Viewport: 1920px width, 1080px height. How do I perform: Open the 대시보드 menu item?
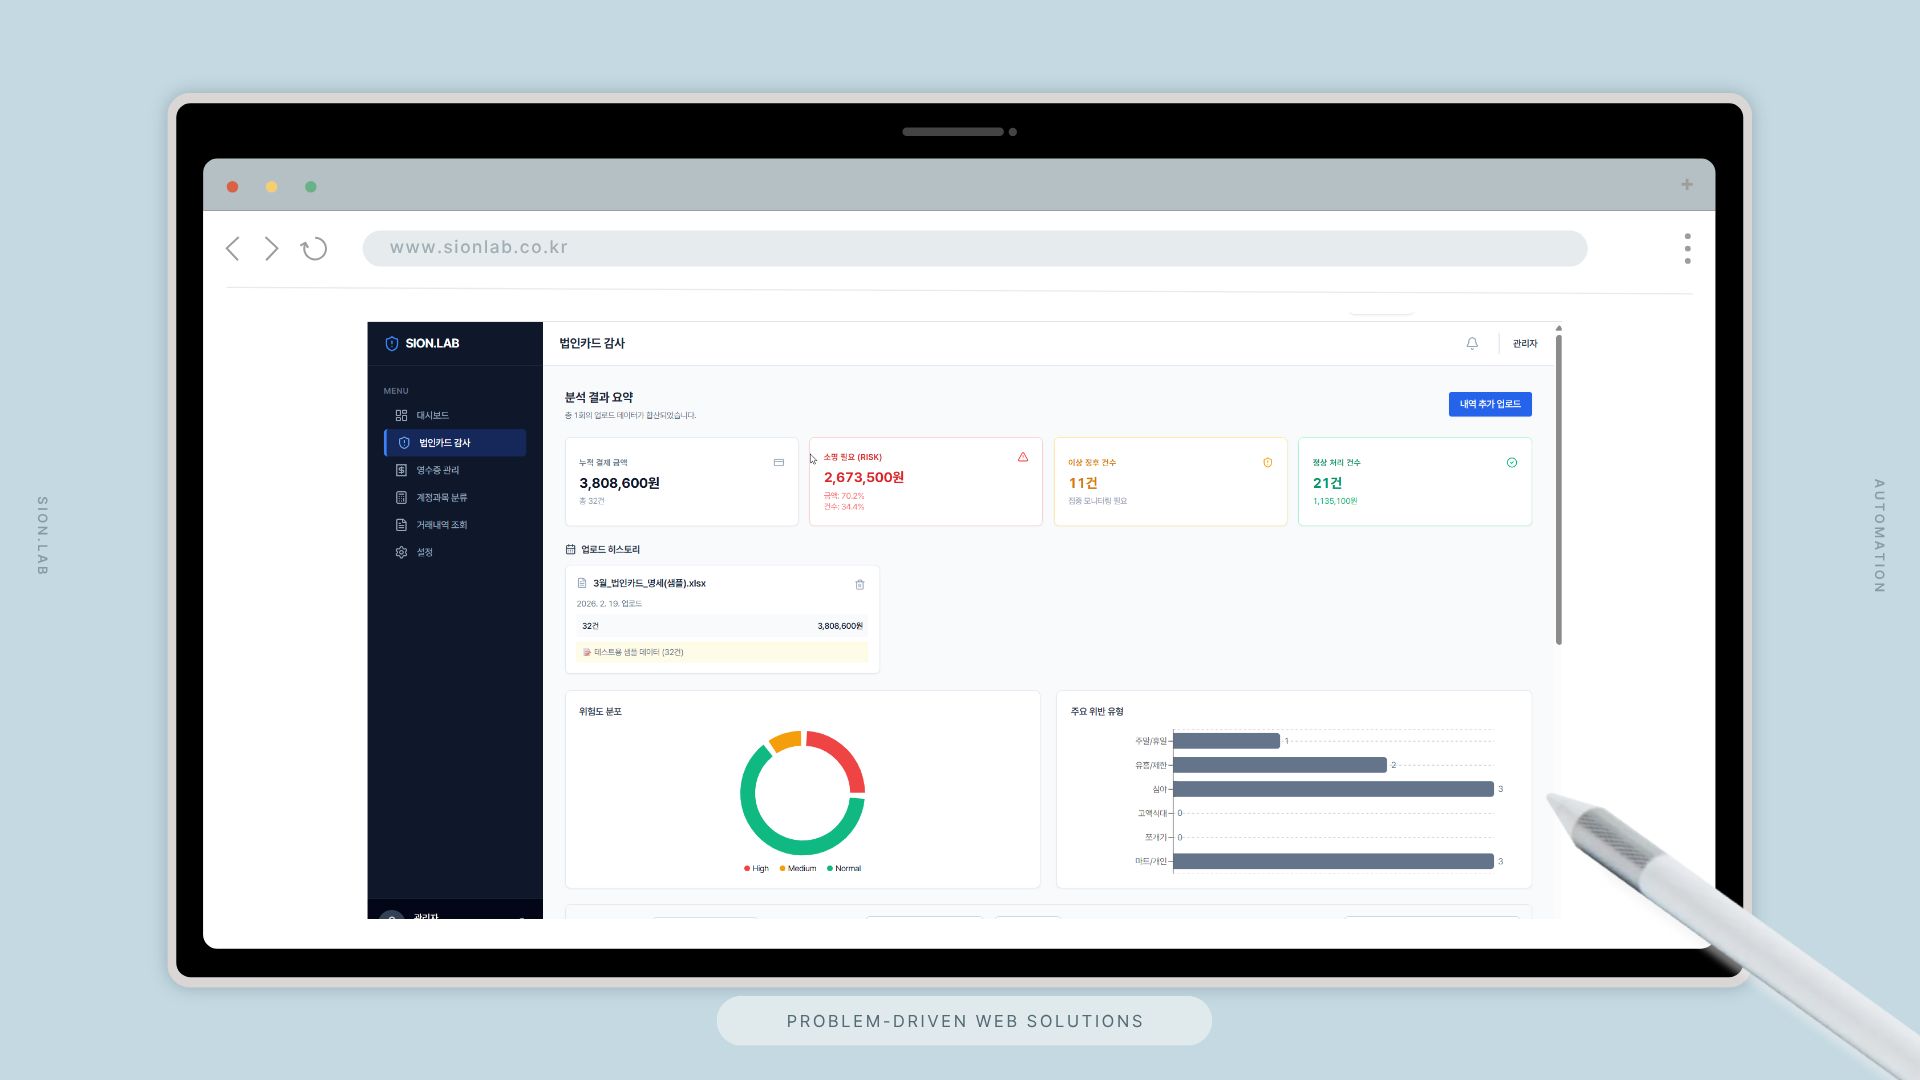tap(432, 416)
